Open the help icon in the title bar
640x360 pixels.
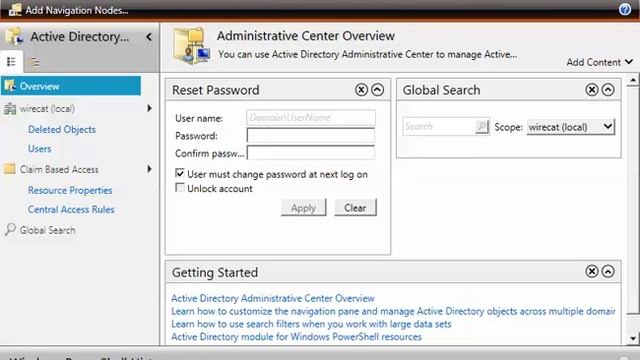(x=624, y=9)
